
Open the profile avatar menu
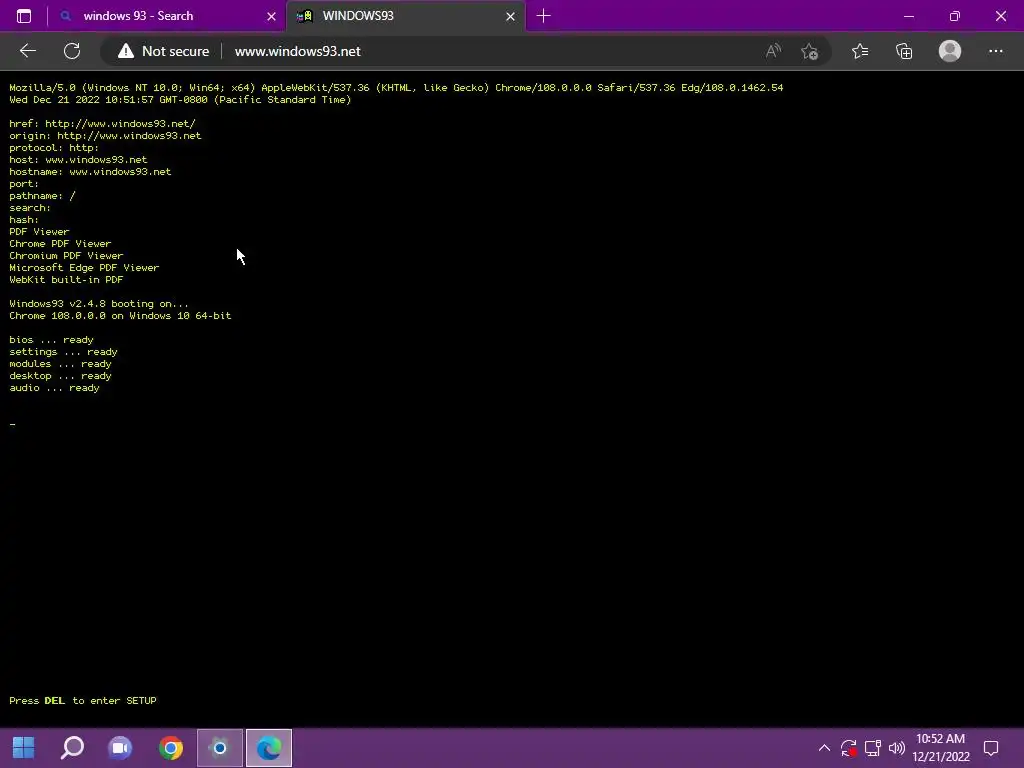[x=950, y=51]
